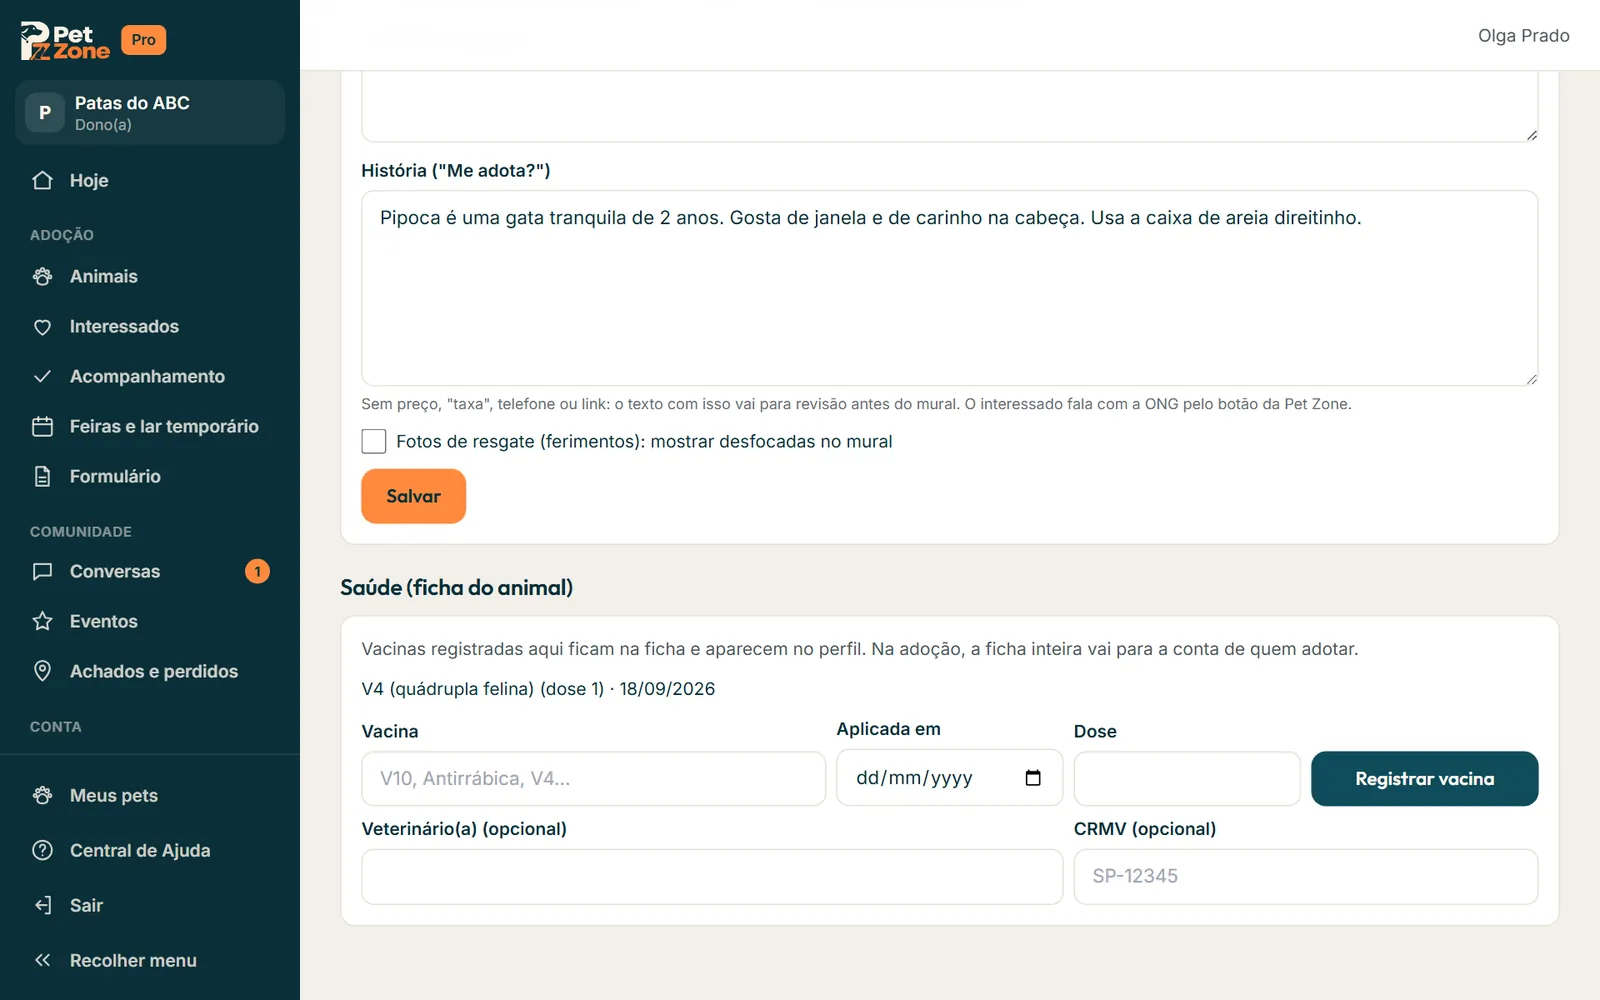Click the Hoje home icon
Image resolution: width=1600 pixels, height=1000 pixels.
(x=42, y=180)
